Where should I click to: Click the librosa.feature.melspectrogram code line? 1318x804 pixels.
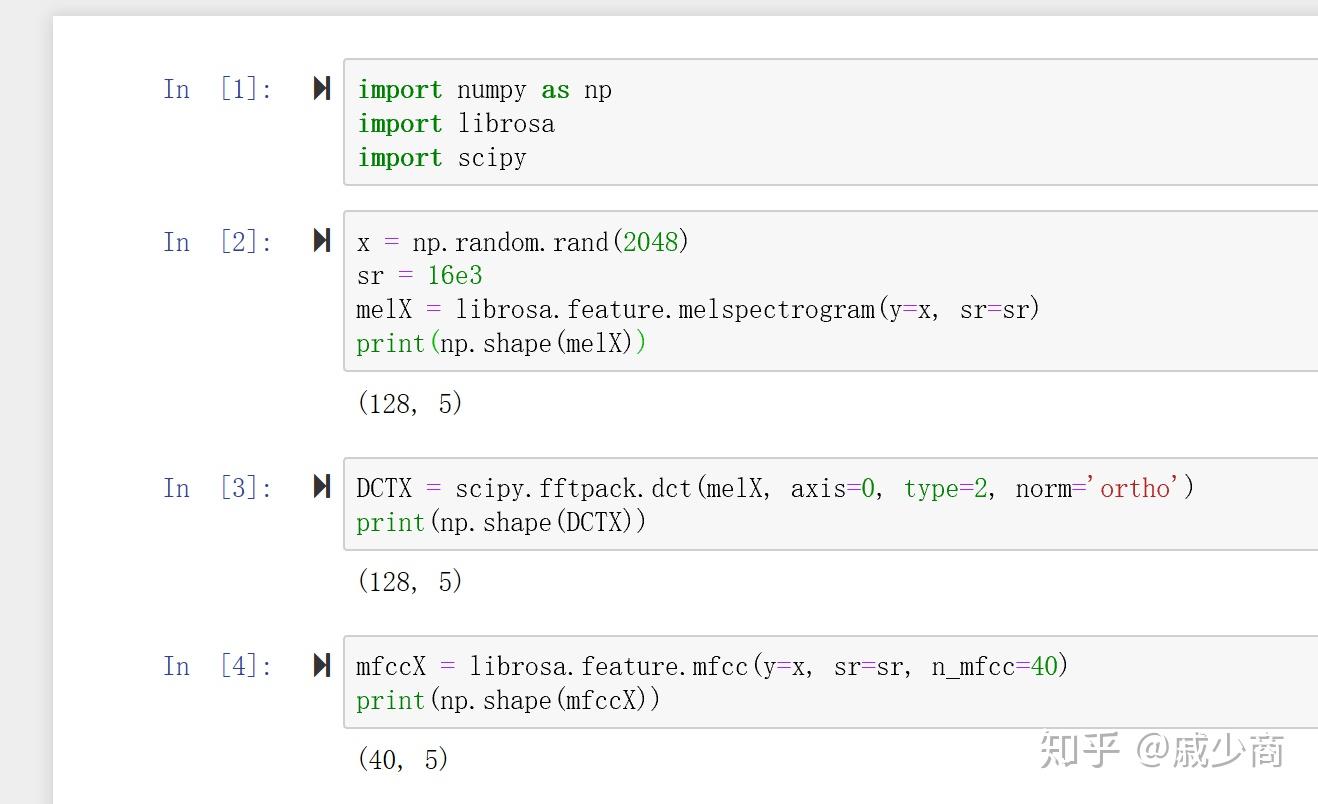(698, 310)
